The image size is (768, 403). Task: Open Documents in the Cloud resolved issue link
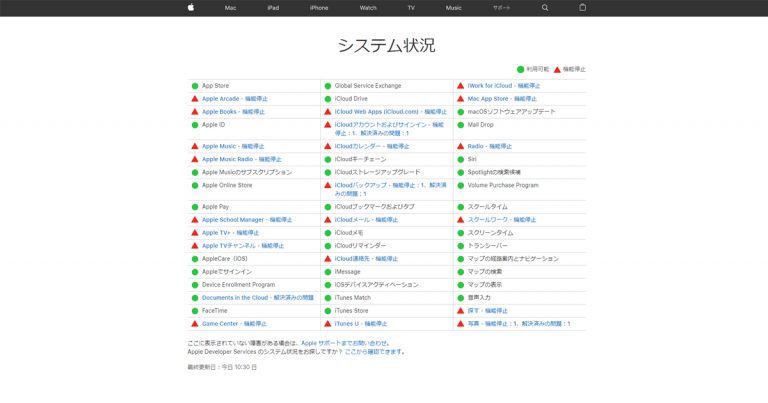coord(257,298)
